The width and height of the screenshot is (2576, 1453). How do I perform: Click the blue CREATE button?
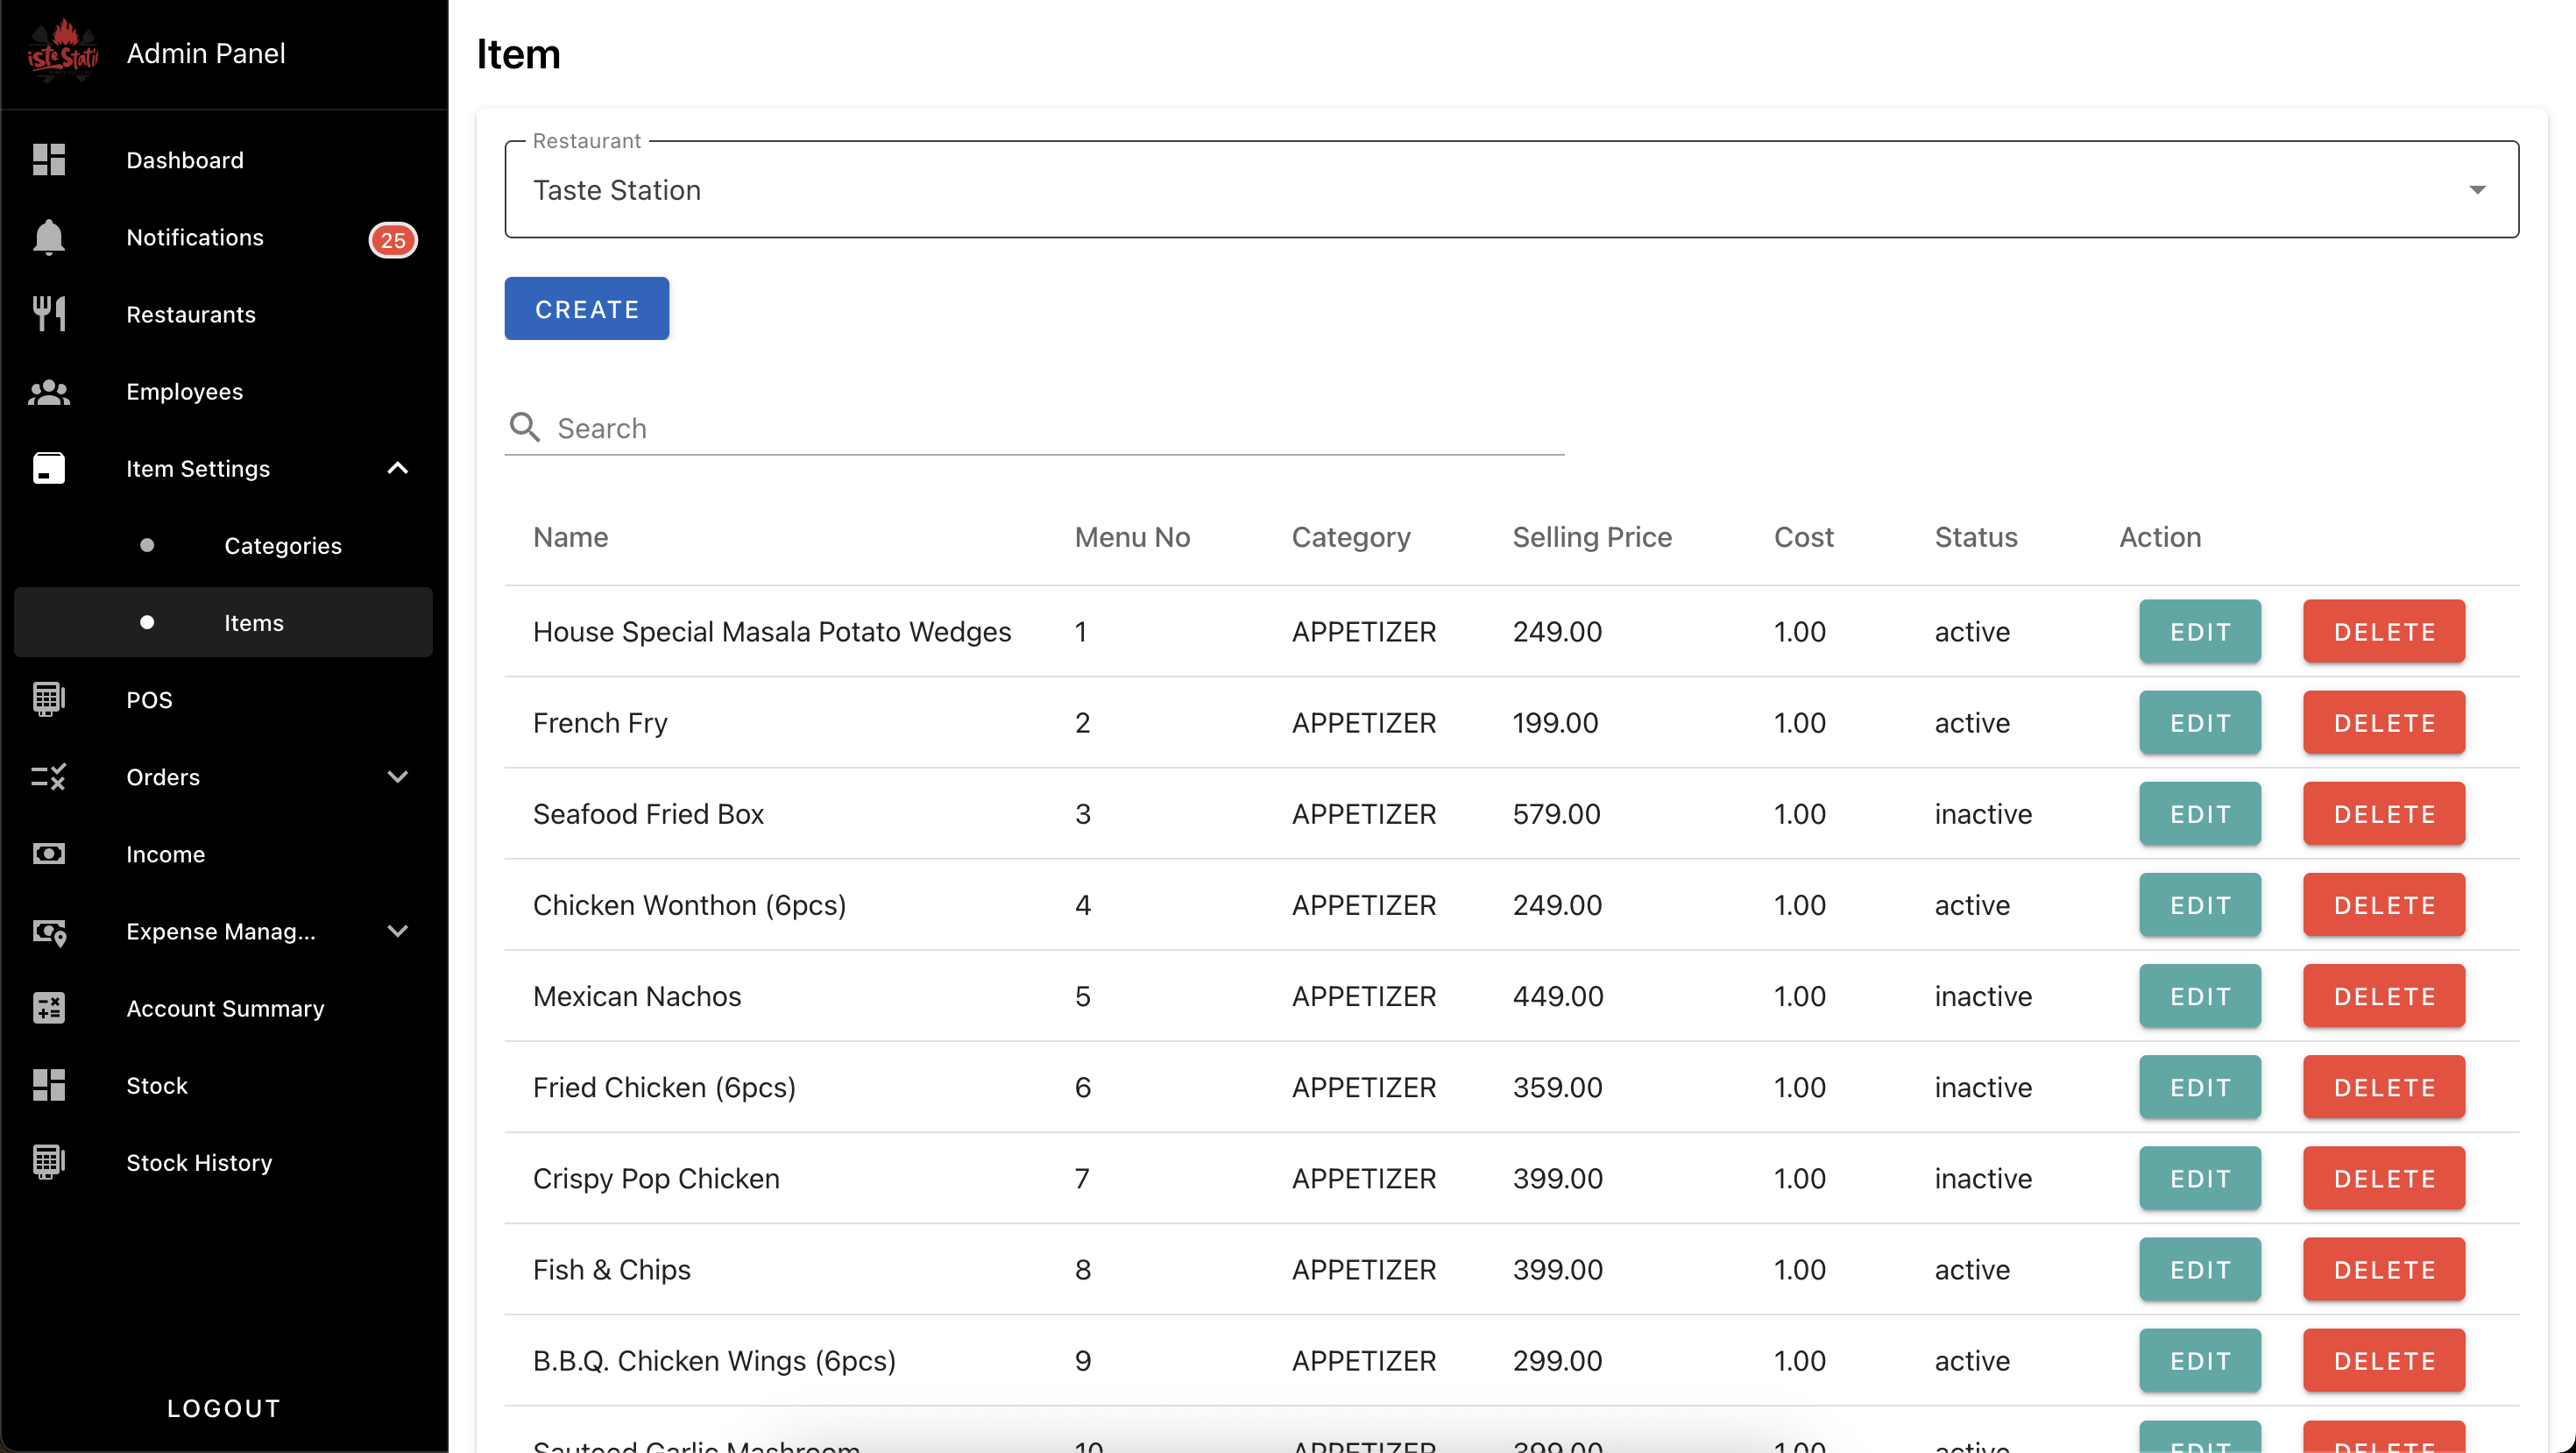[586, 309]
